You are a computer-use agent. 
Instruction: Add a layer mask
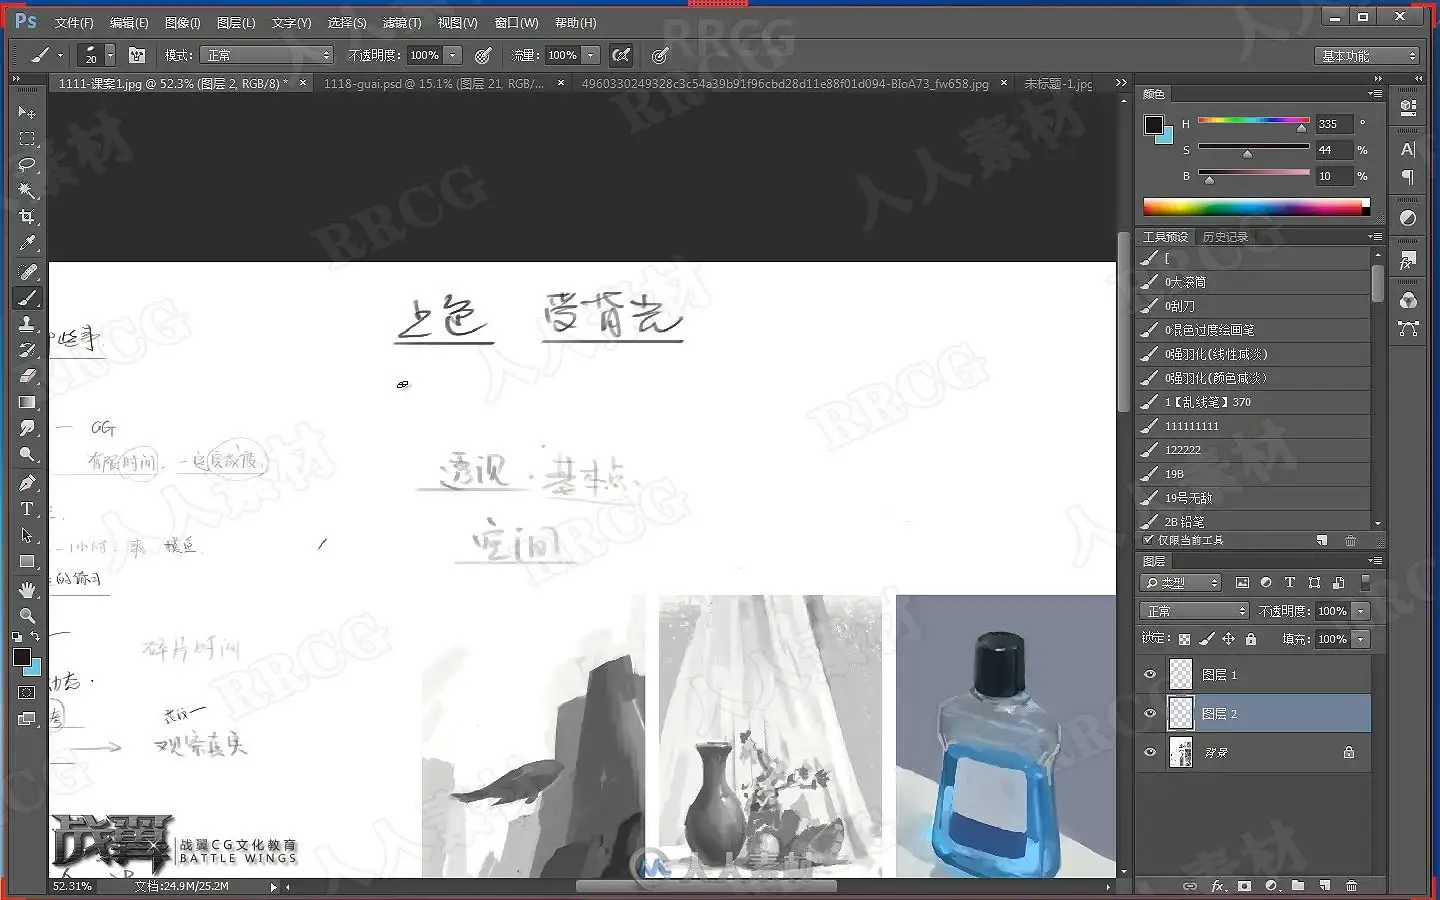[x=1244, y=886]
